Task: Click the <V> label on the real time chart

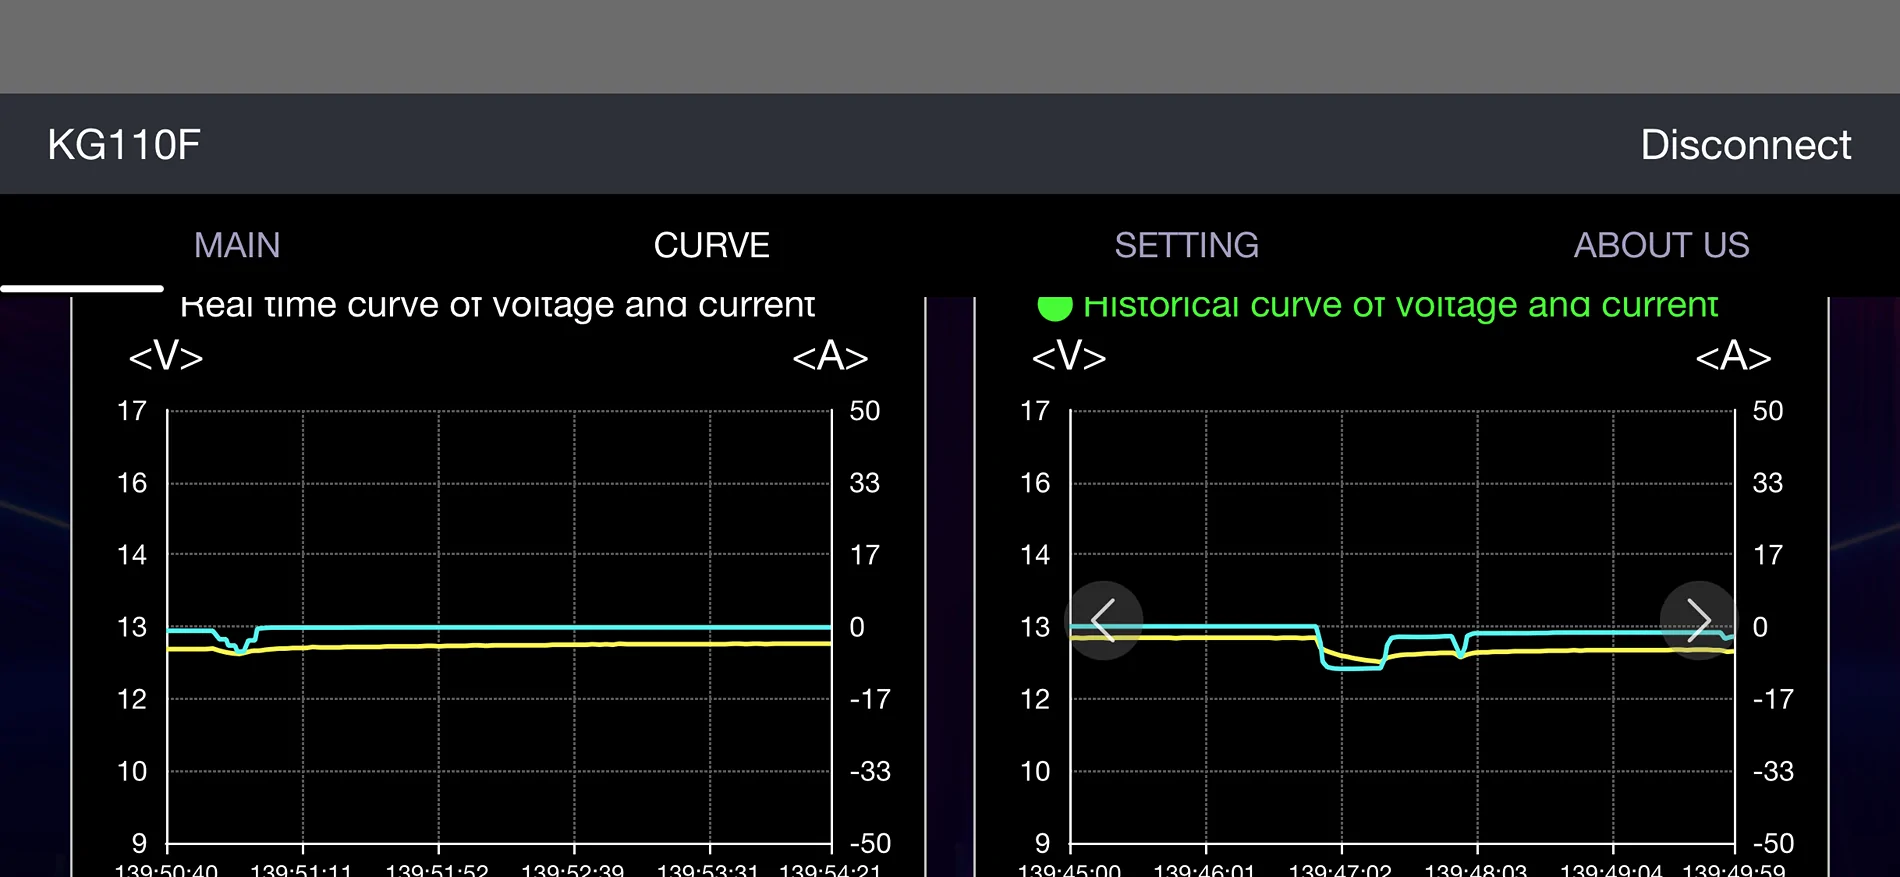Action: click(x=166, y=356)
